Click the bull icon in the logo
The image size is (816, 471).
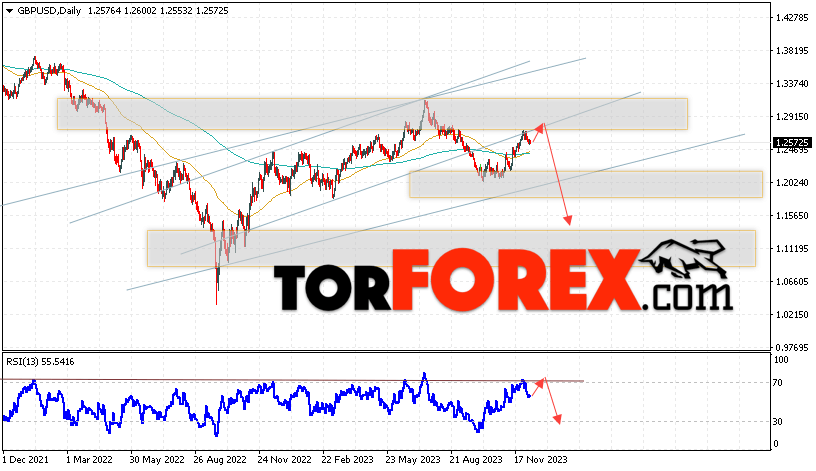click(683, 259)
